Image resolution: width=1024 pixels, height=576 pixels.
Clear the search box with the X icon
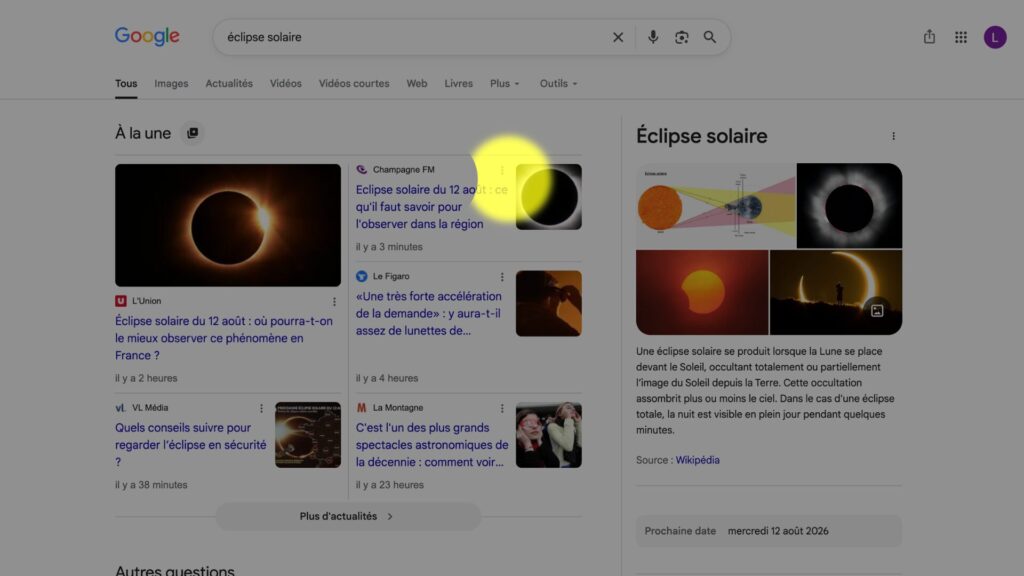(618, 37)
